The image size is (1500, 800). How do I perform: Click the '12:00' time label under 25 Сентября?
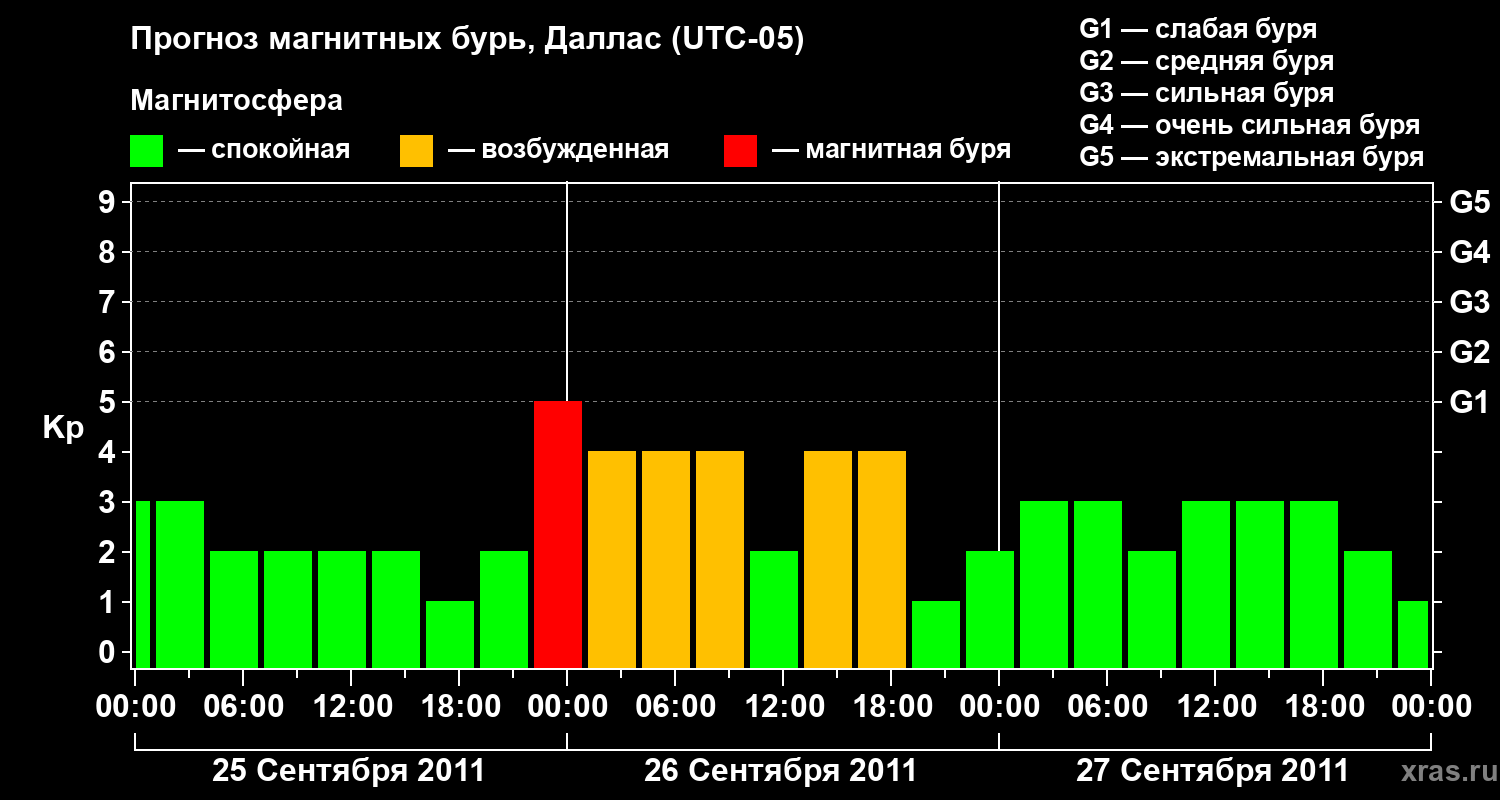click(351, 707)
